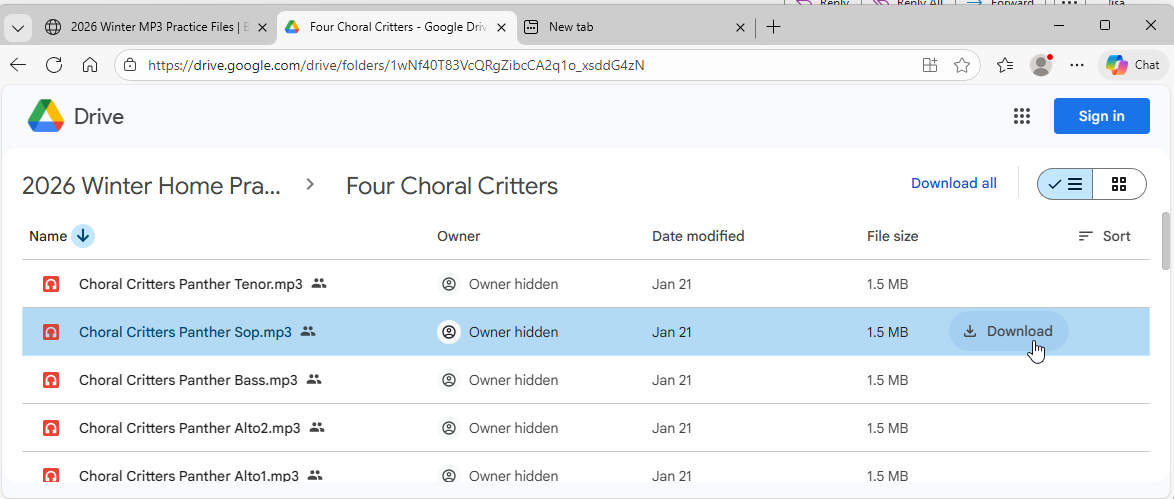
Task: Expand the browser tab search dropdown
Action: [x=17, y=28]
